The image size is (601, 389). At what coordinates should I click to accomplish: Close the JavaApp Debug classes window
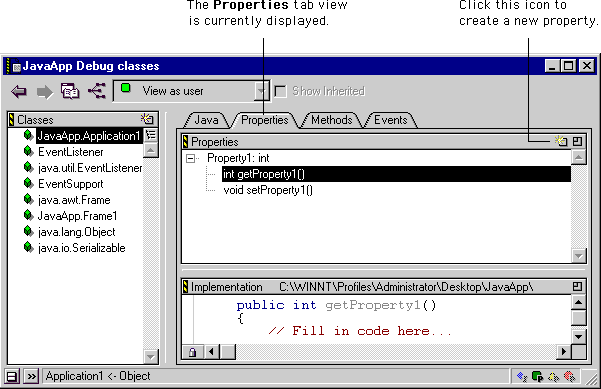586,66
